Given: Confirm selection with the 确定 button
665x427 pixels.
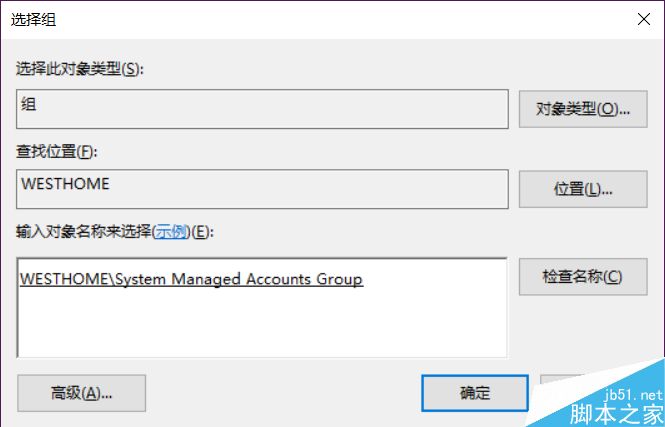Looking at the screenshot, I should coord(475,393).
